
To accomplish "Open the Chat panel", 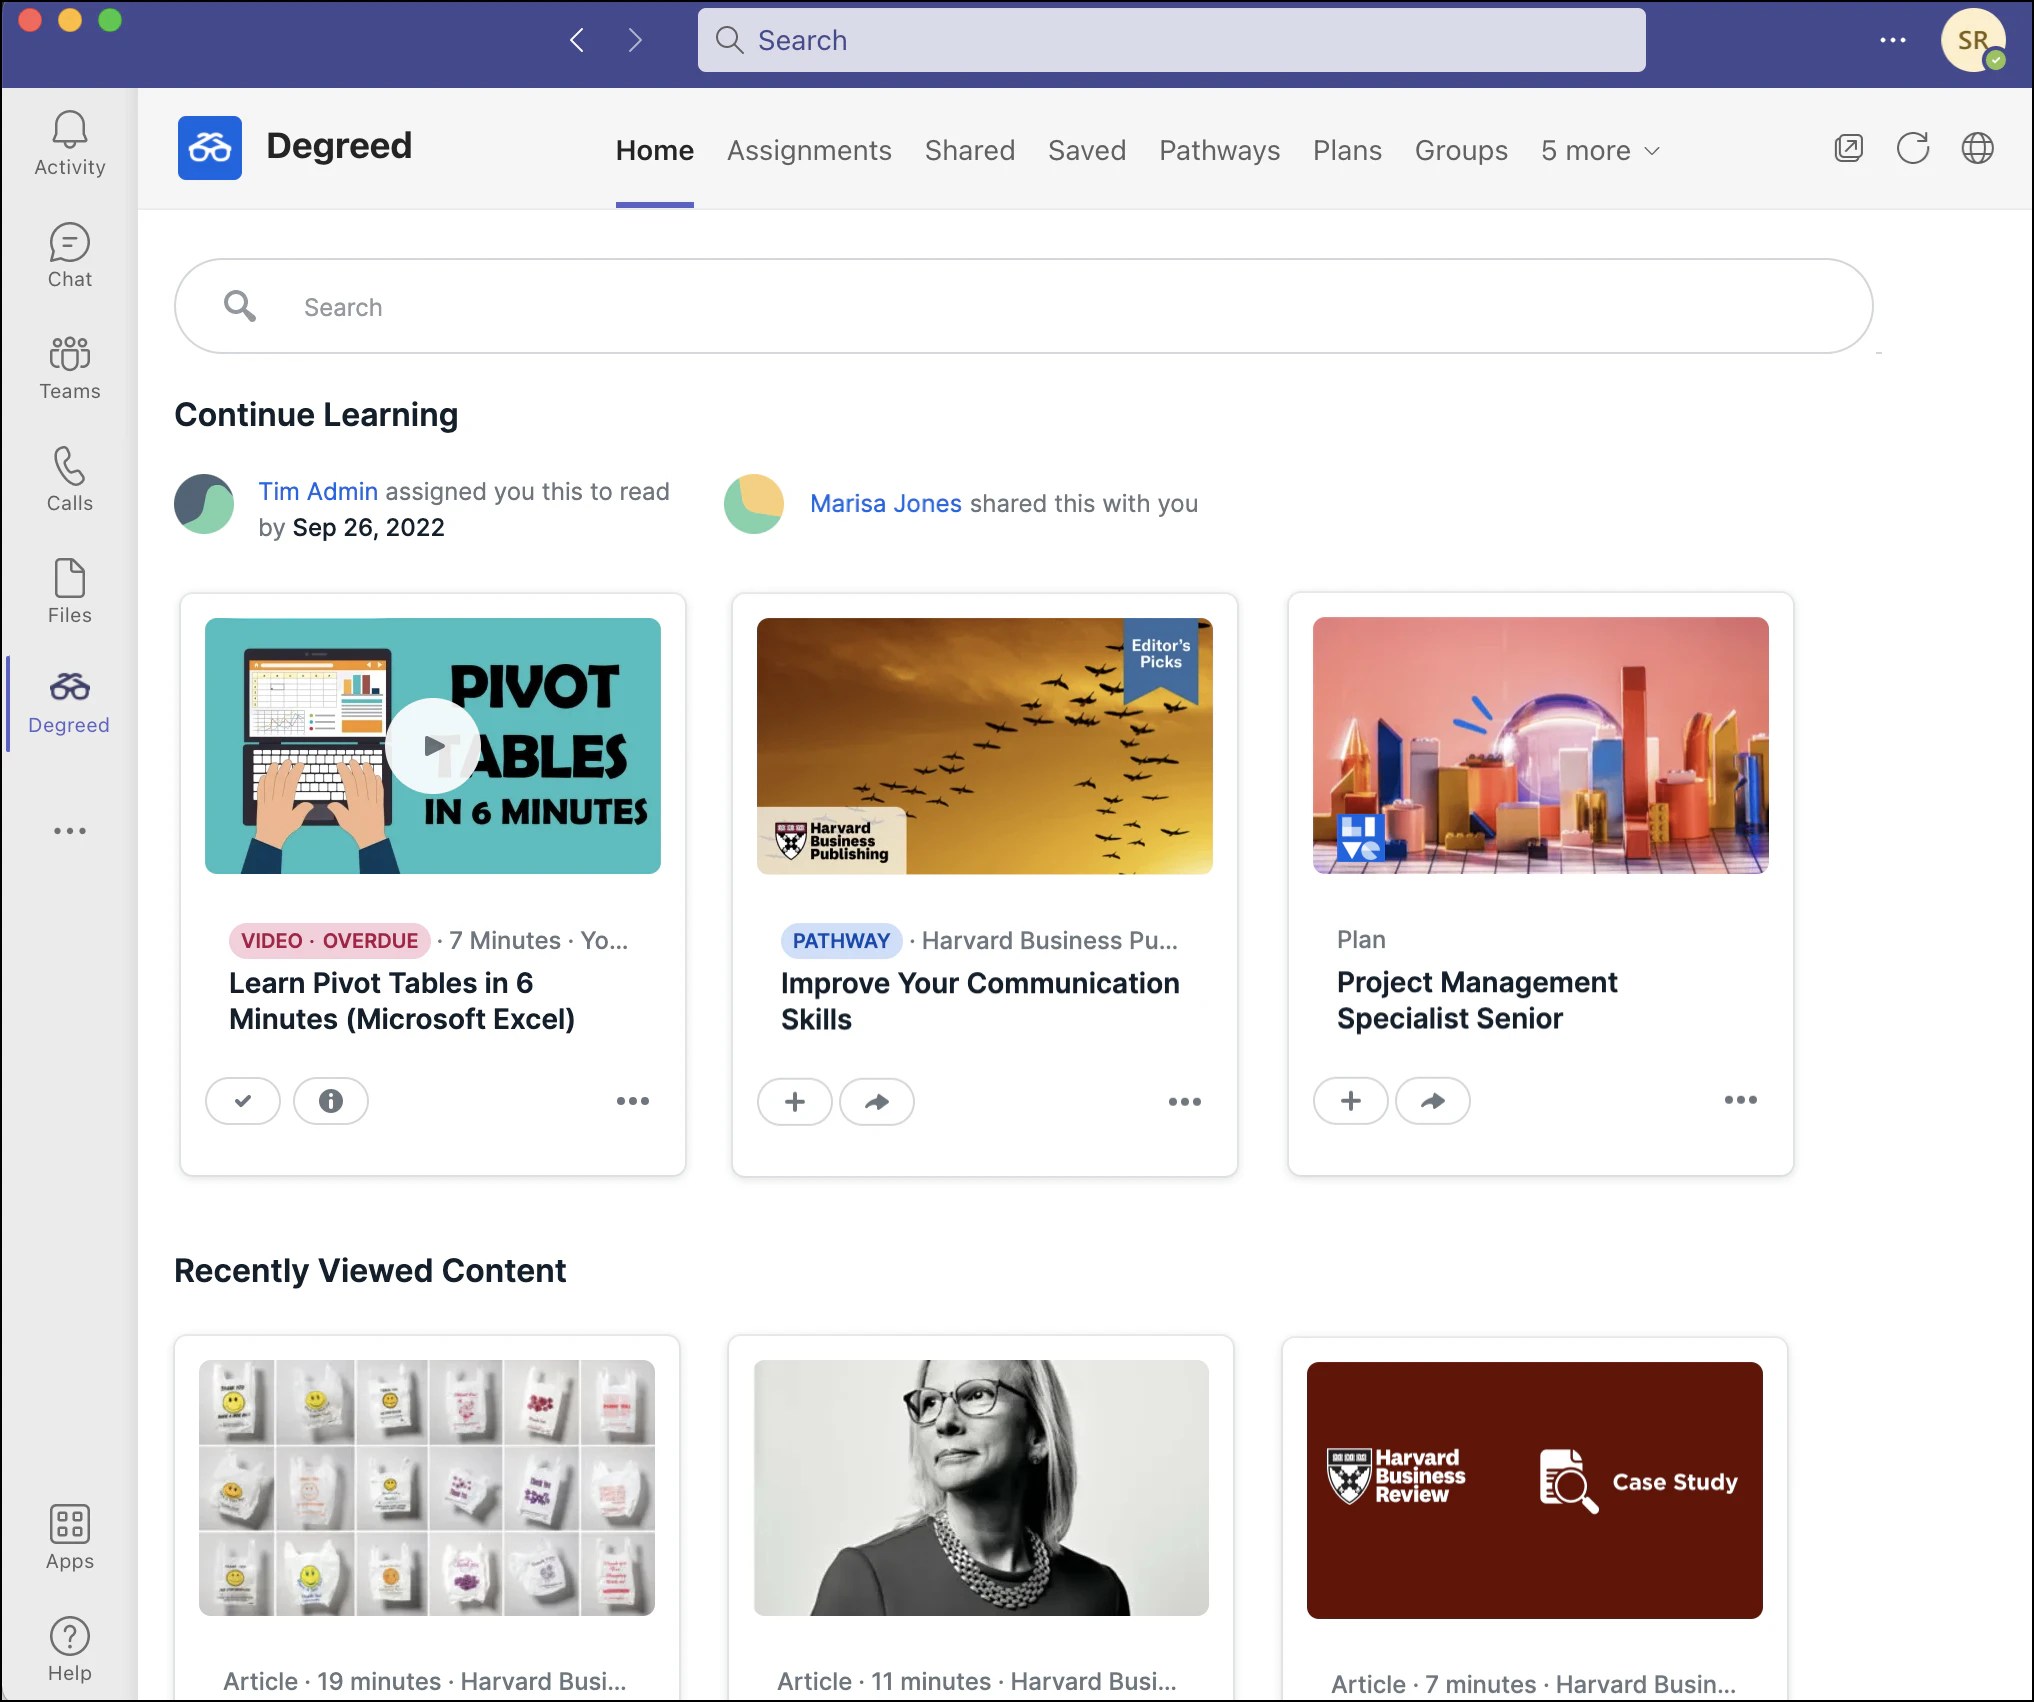I will [x=68, y=255].
